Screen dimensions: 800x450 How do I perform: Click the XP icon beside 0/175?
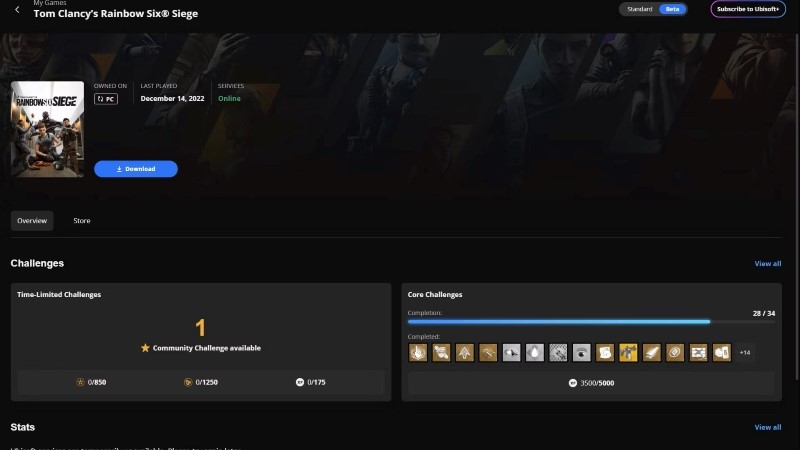pyautogui.click(x=300, y=382)
